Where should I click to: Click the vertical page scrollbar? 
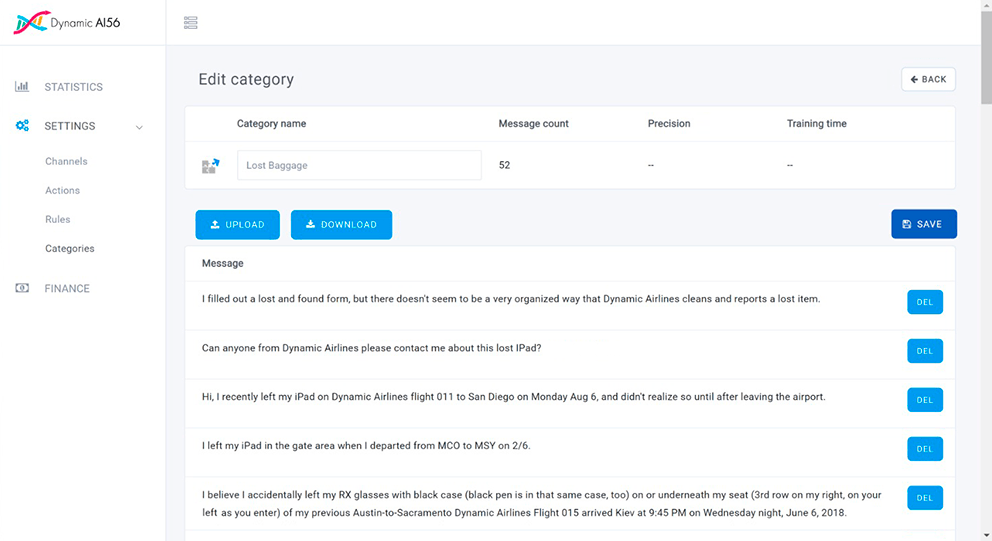coord(985,300)
